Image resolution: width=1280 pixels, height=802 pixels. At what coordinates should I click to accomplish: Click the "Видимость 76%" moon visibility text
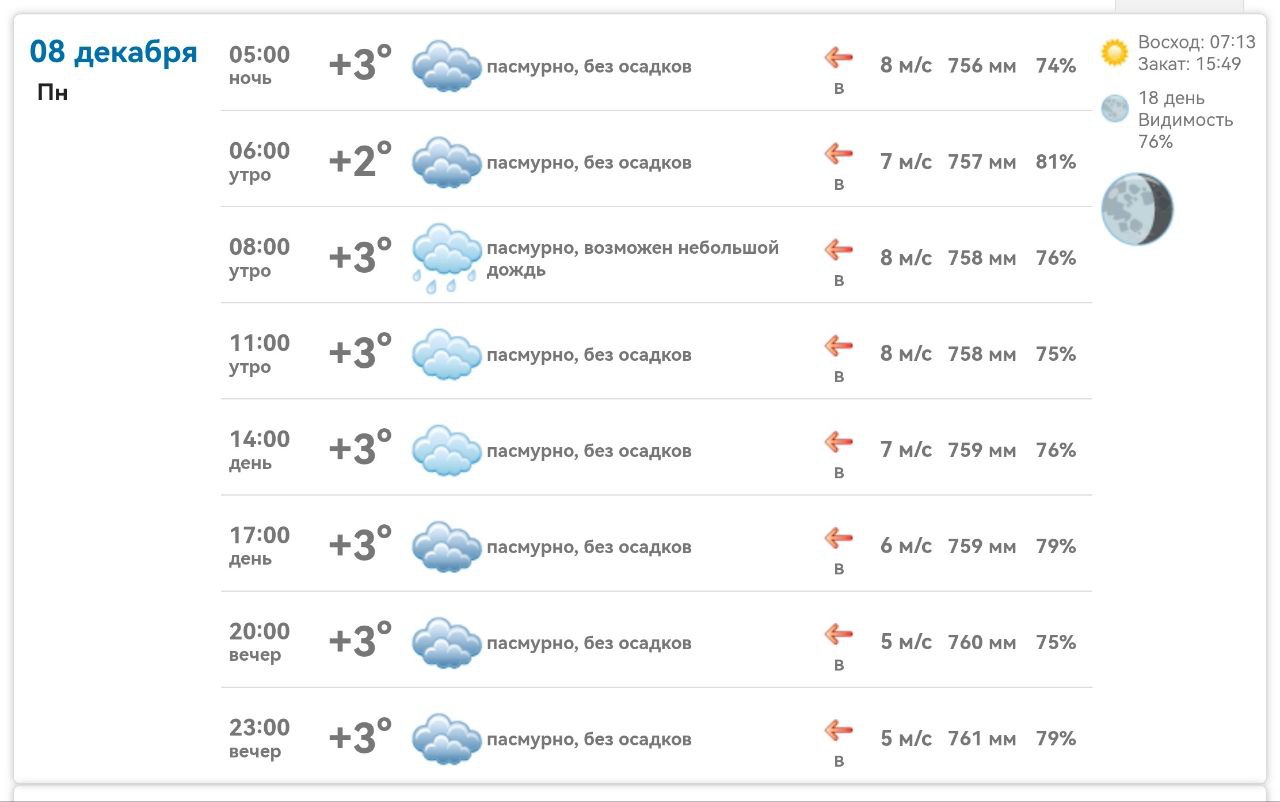coord(1185,131)
